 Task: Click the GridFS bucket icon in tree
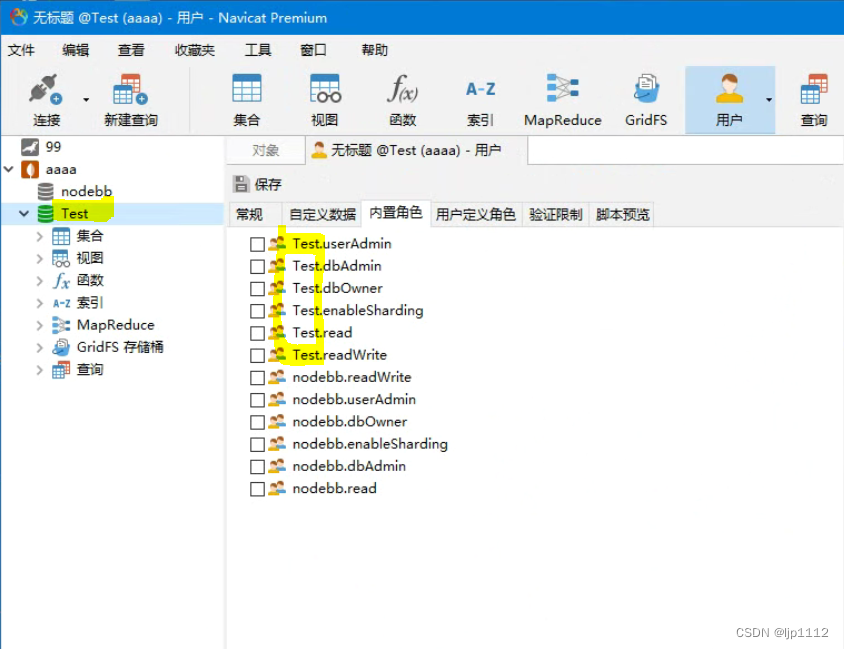61,348
